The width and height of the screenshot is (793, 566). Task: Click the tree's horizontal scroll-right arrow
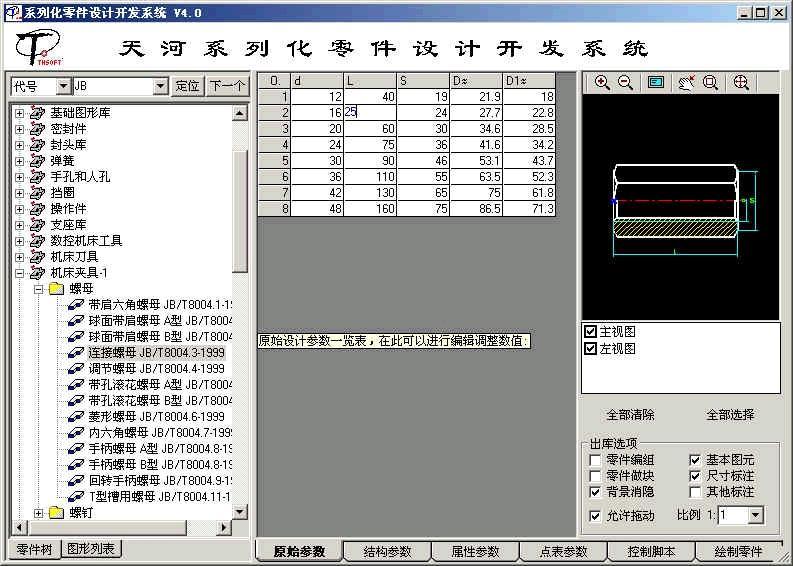(224, 528)
